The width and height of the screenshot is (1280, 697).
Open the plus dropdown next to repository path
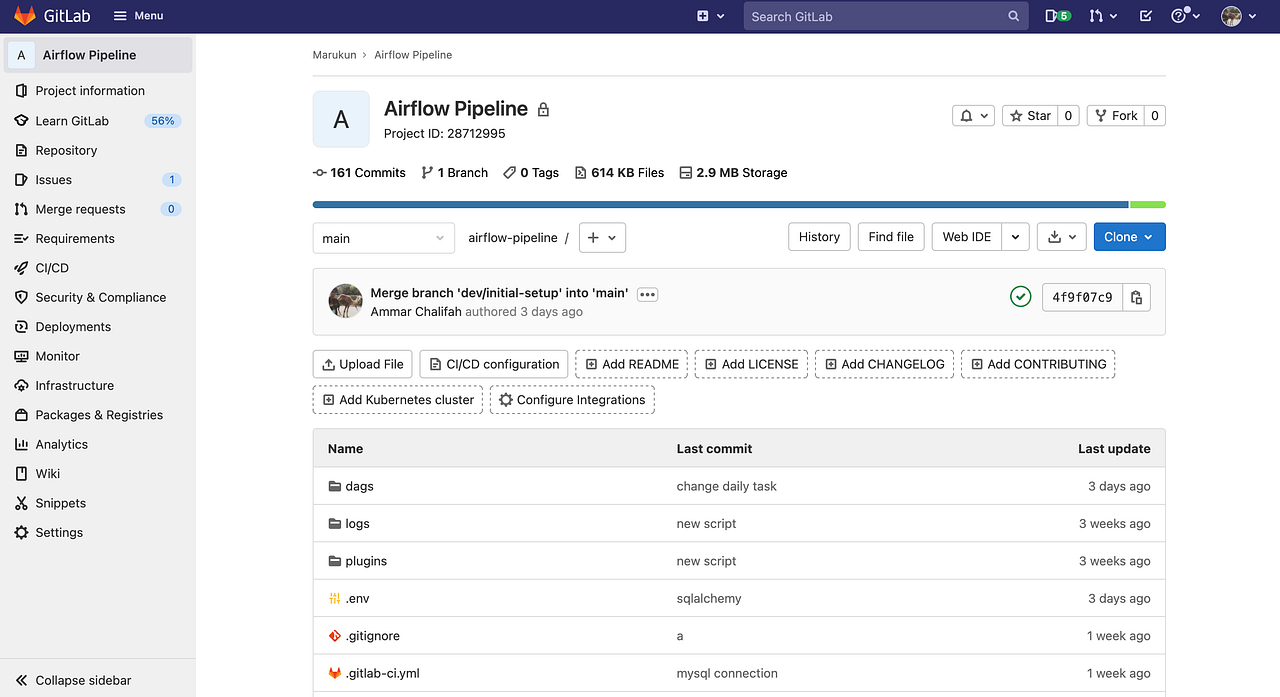601,237
